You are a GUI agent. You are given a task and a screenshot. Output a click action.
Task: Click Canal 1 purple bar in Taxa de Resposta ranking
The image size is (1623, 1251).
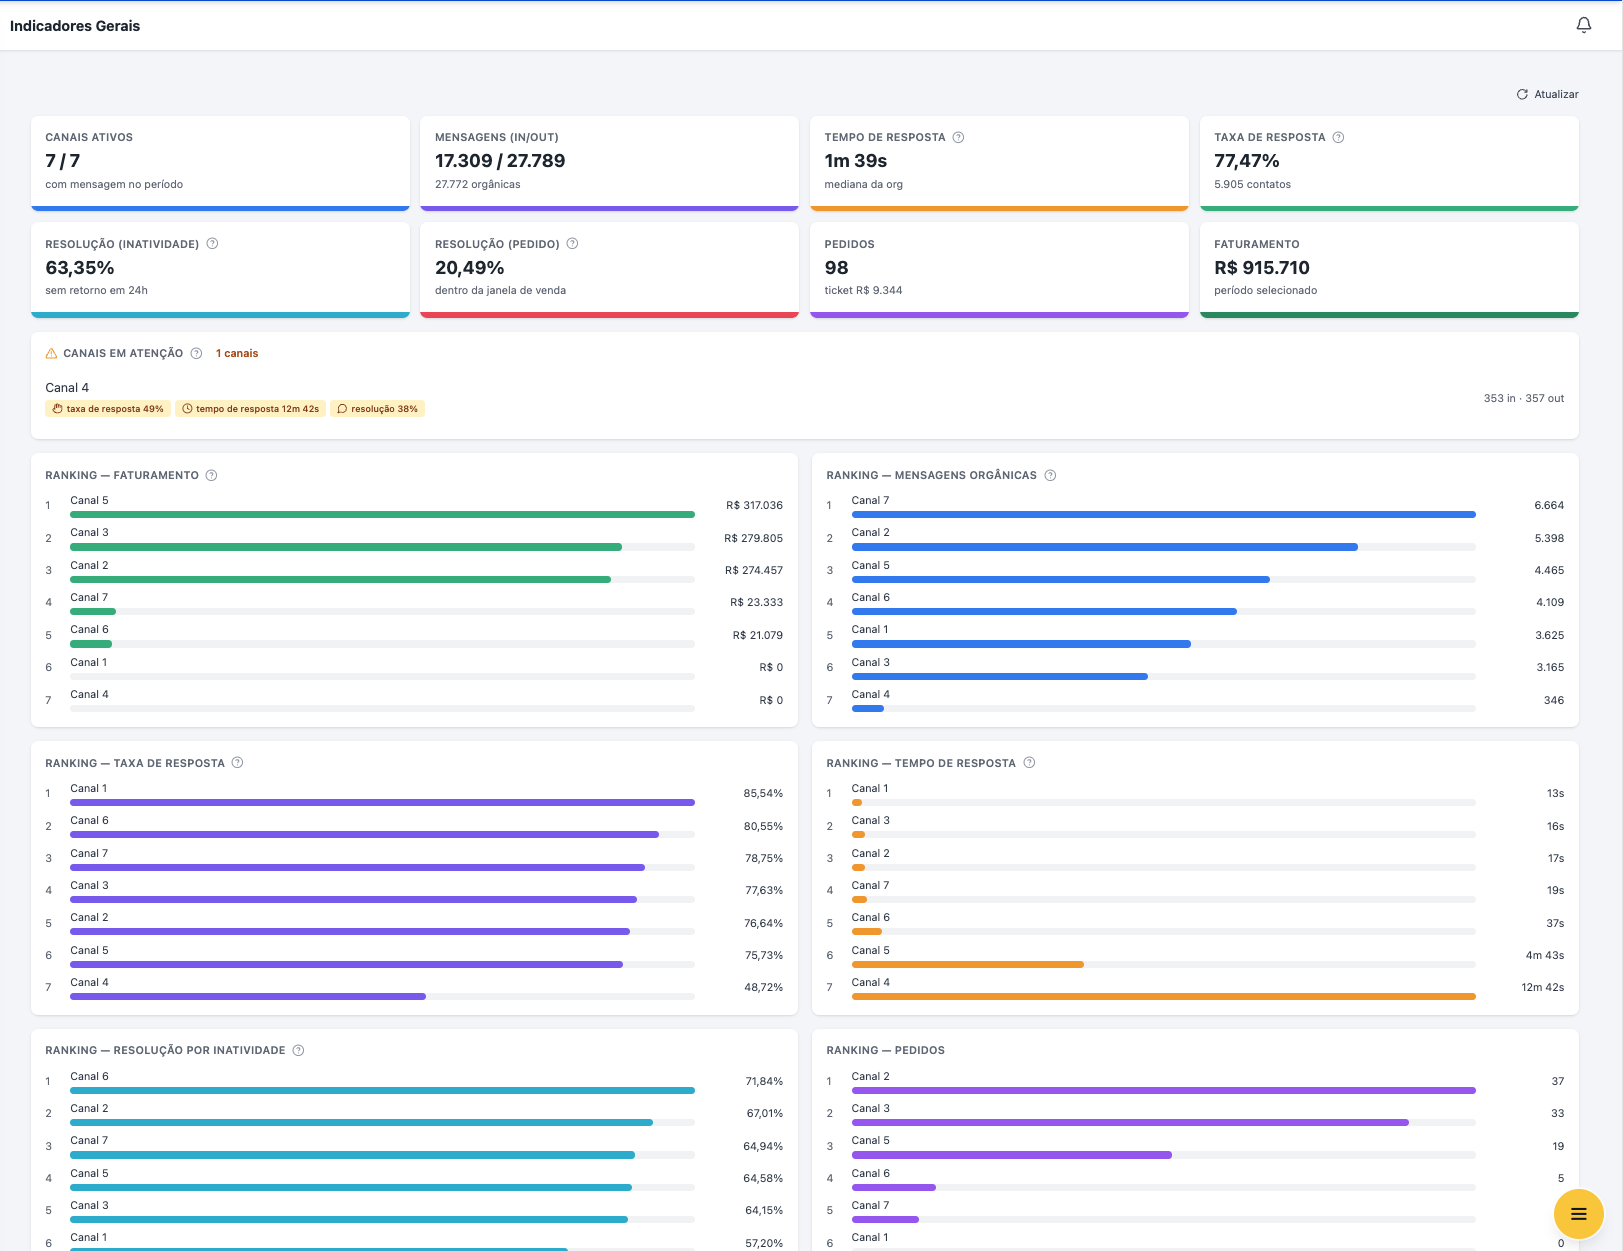click(382, 802)
